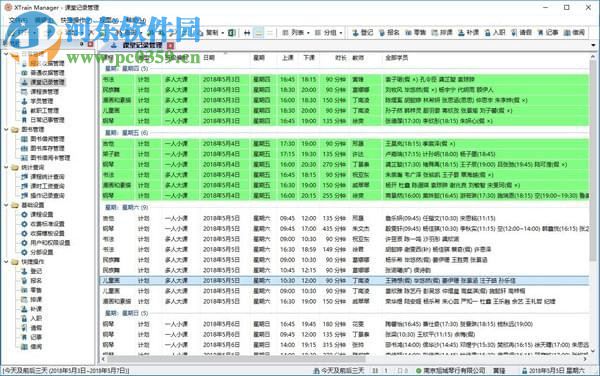Pin the left navigation panel
Screen dimensions: 600x376
pyautogui.click(x=82, y=44)
